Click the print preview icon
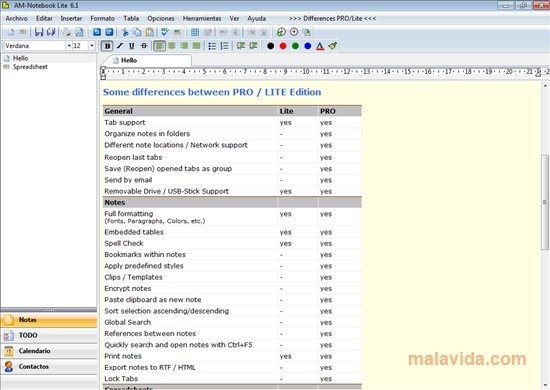This screenshot has height=390, width=550. tap(80, 32)
